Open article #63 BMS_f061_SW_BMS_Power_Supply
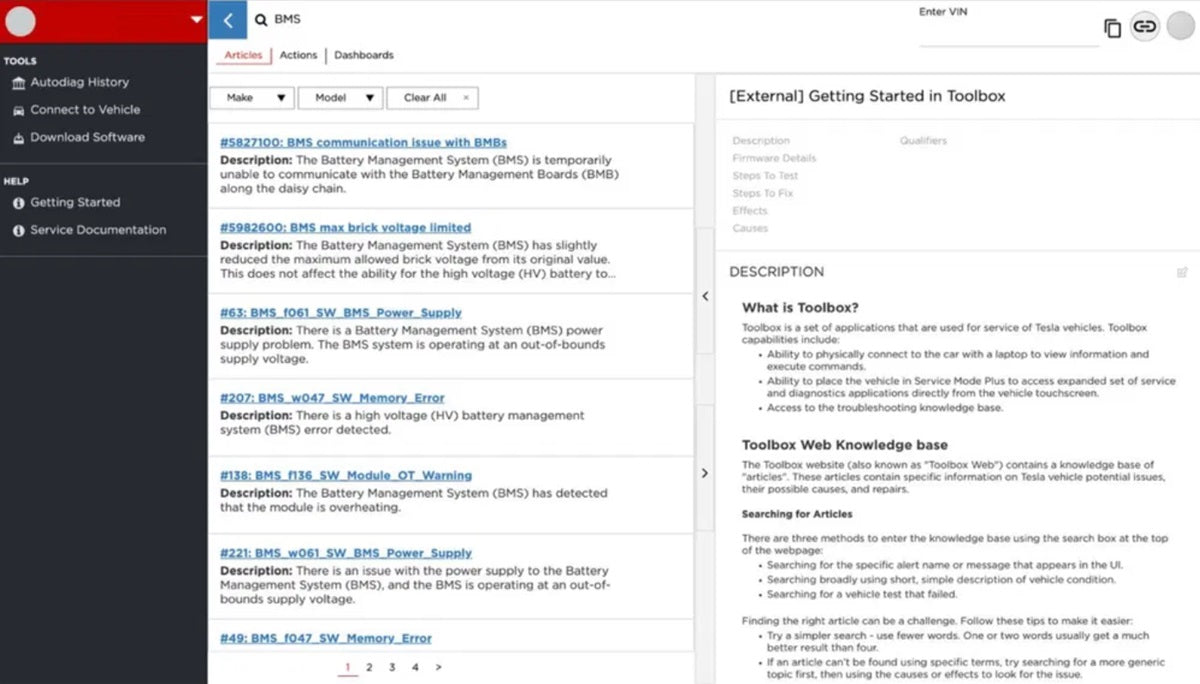 [341, 313]
